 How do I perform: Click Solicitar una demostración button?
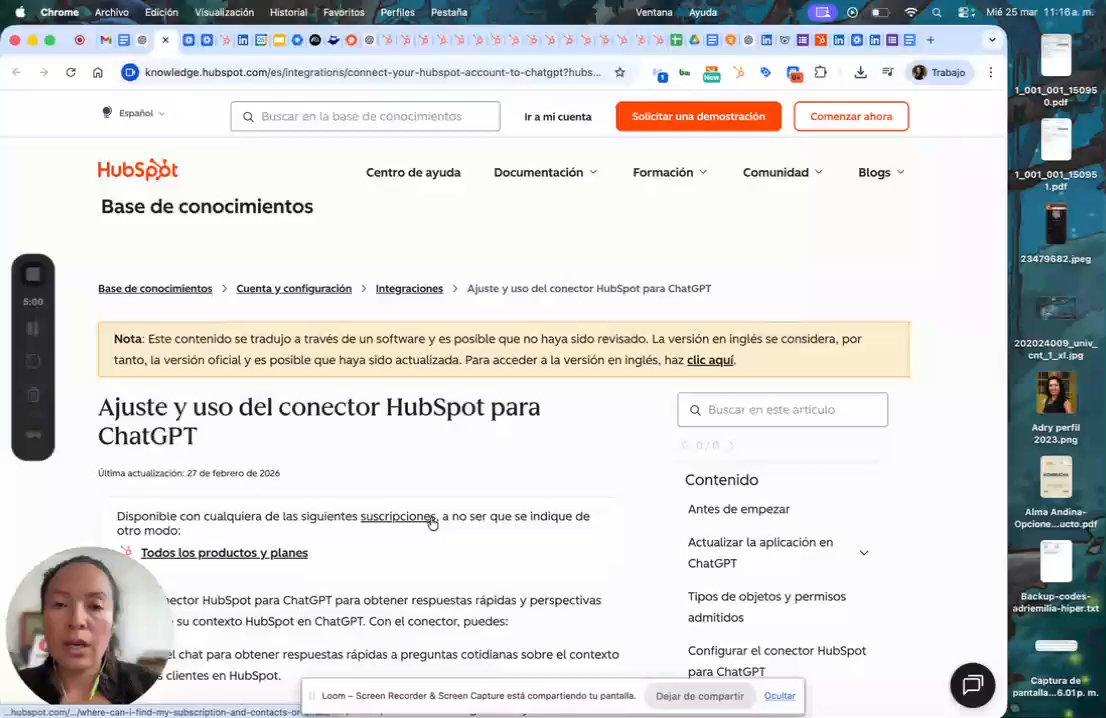(698, 116)
